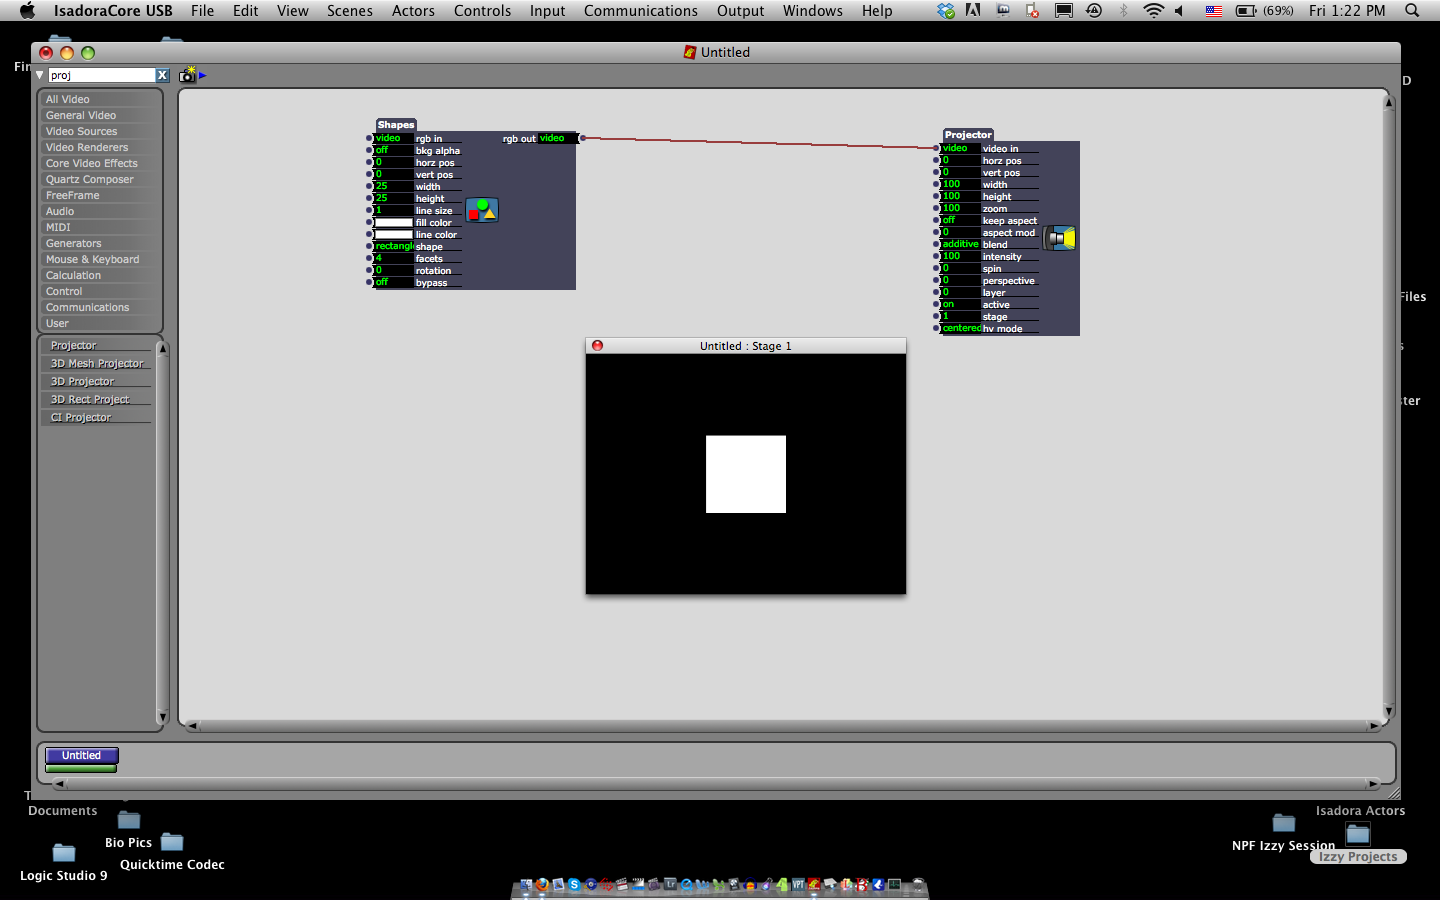Select Projector blend additive value
Screen dimensions: 1440x900
point(960,244)
